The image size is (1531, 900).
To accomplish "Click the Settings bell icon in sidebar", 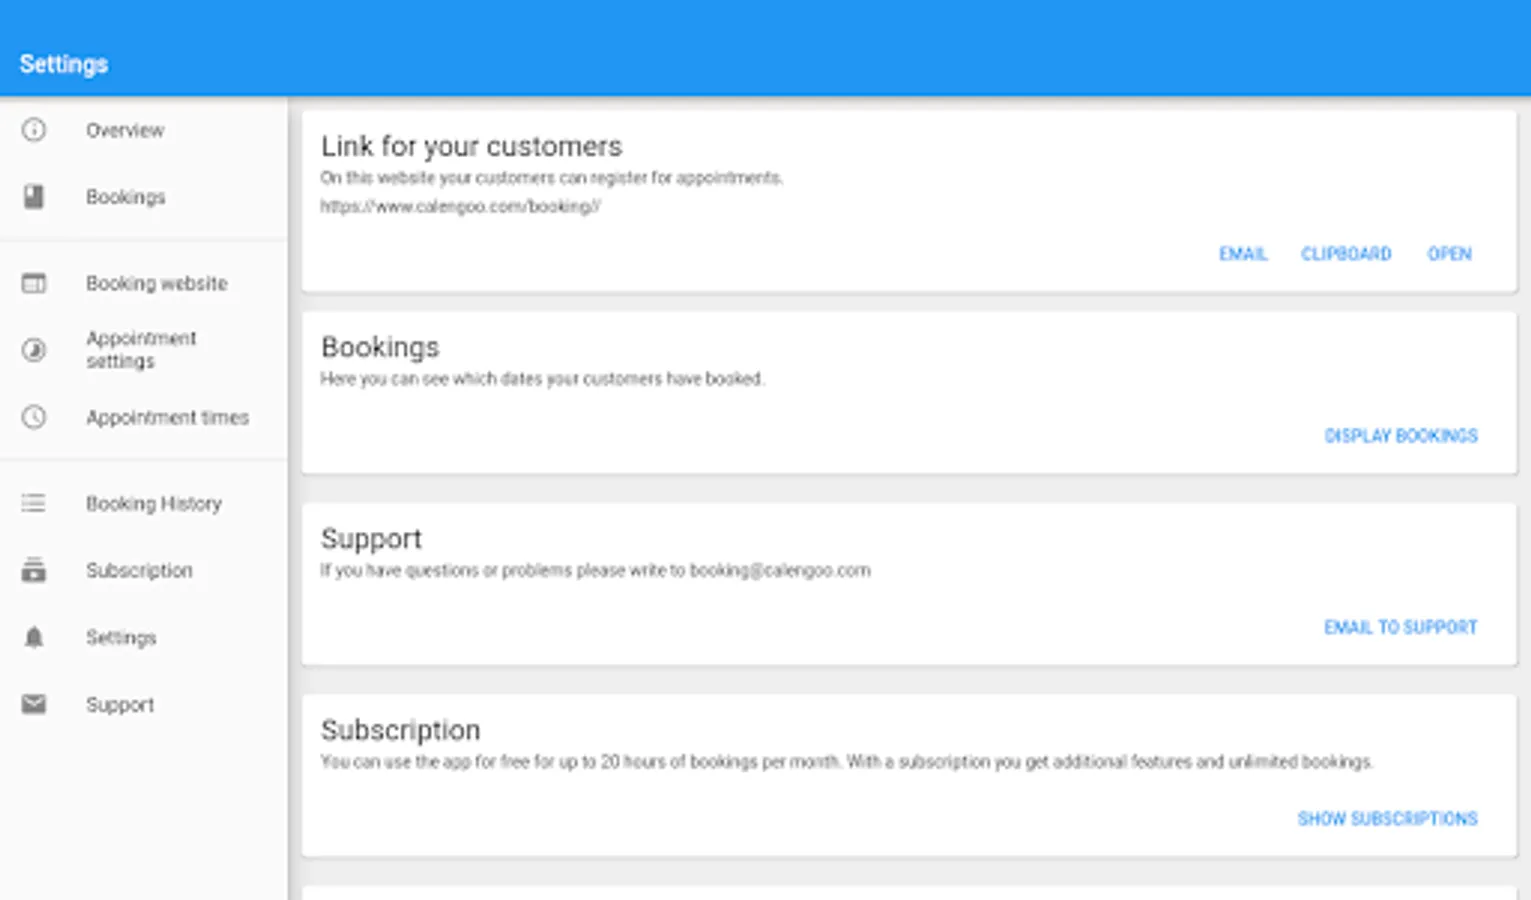I will [x=34, y=637].
